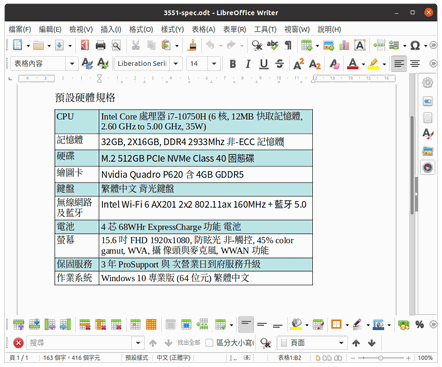Apply Superscript formatting
The width and height of the screenshot is (442, 367).
pyautogui.click(x=298, y=64)
